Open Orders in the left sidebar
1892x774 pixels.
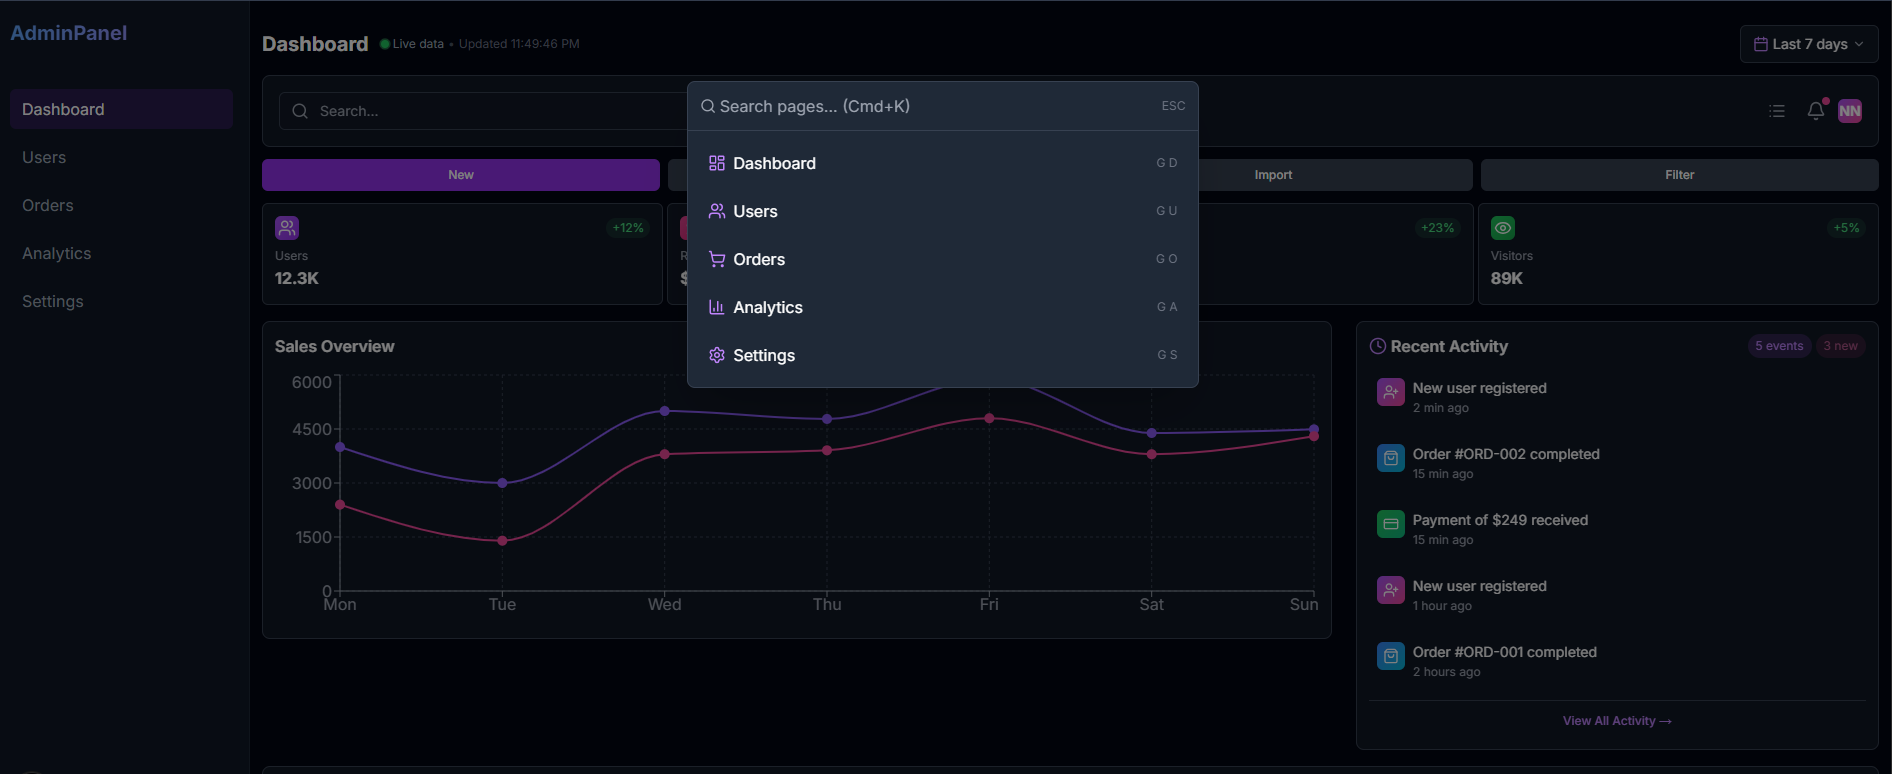[48, 205]
